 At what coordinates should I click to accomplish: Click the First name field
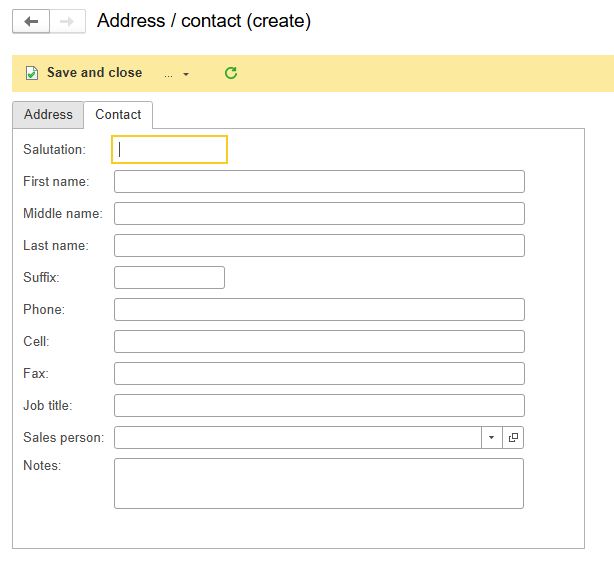pos(319,182)
